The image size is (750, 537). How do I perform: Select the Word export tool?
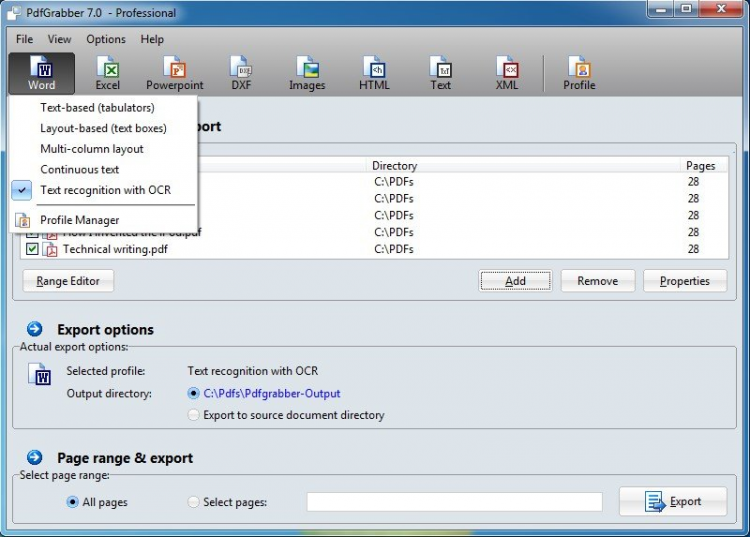(42, 73)
